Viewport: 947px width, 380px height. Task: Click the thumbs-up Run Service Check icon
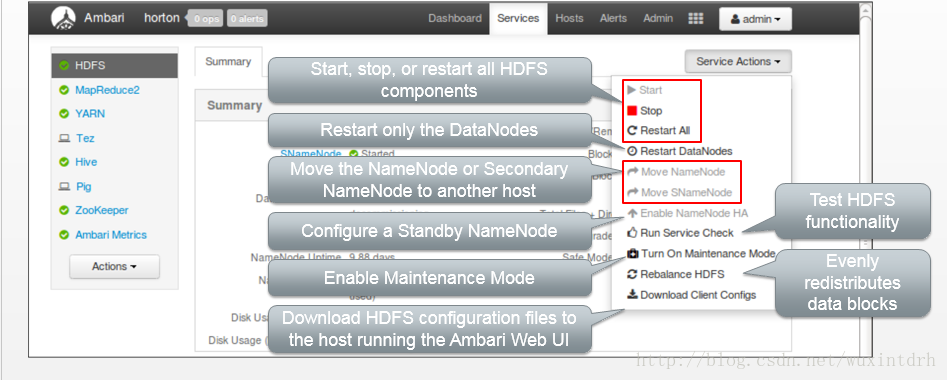click(x=632, y=233)
